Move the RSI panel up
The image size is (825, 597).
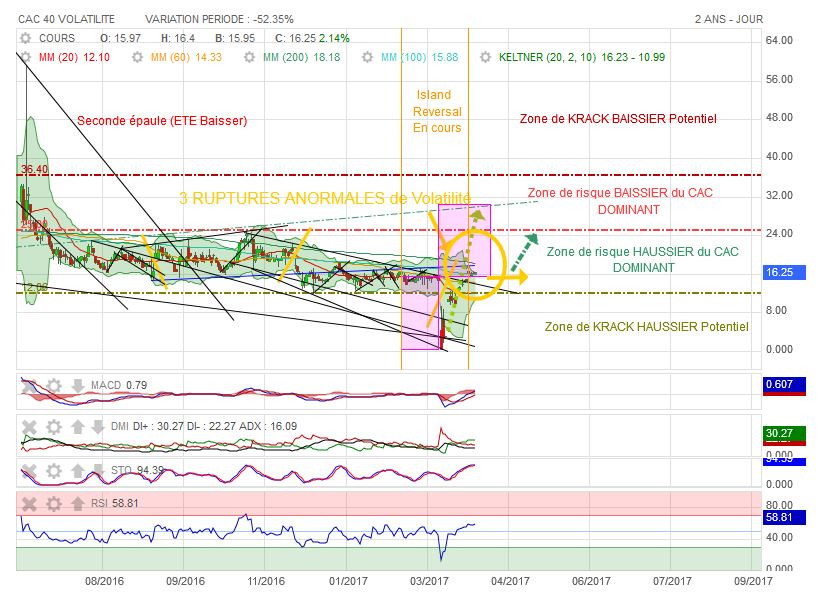[x=78, y=504]
